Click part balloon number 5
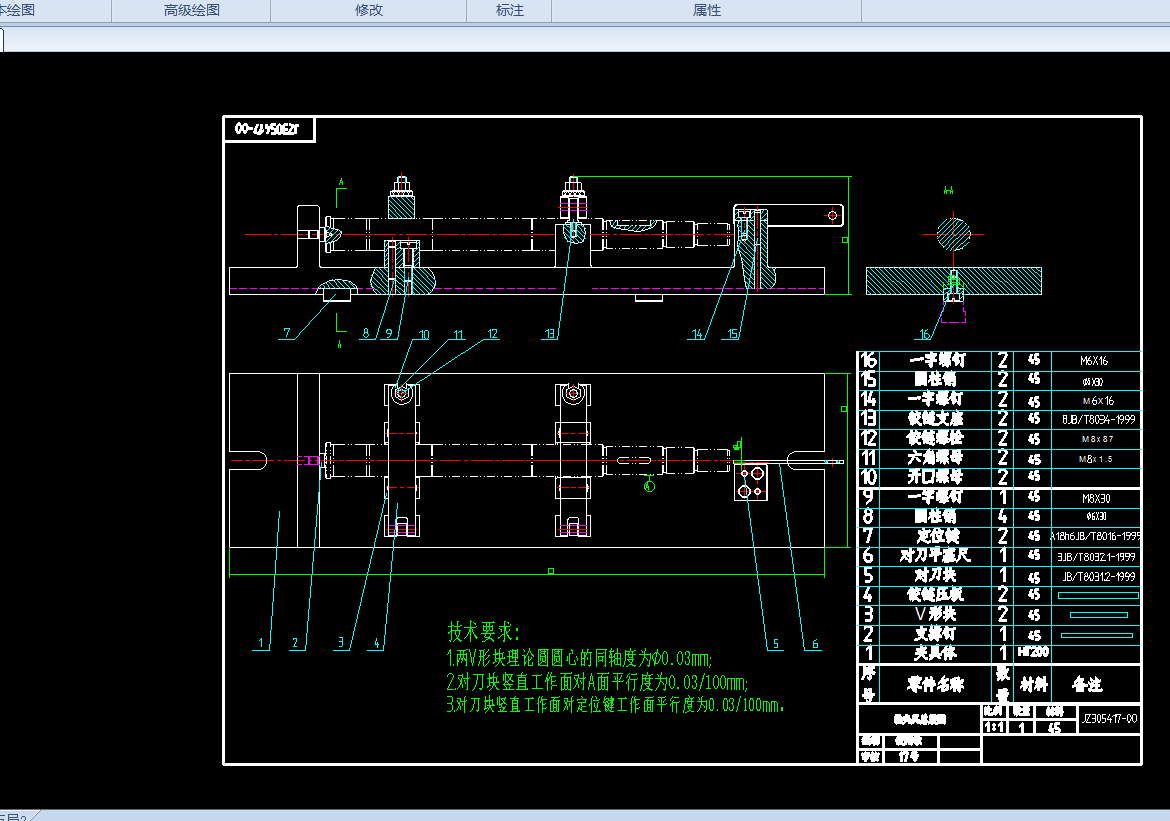The image size is (1170, 821). (x=774, y=644)
